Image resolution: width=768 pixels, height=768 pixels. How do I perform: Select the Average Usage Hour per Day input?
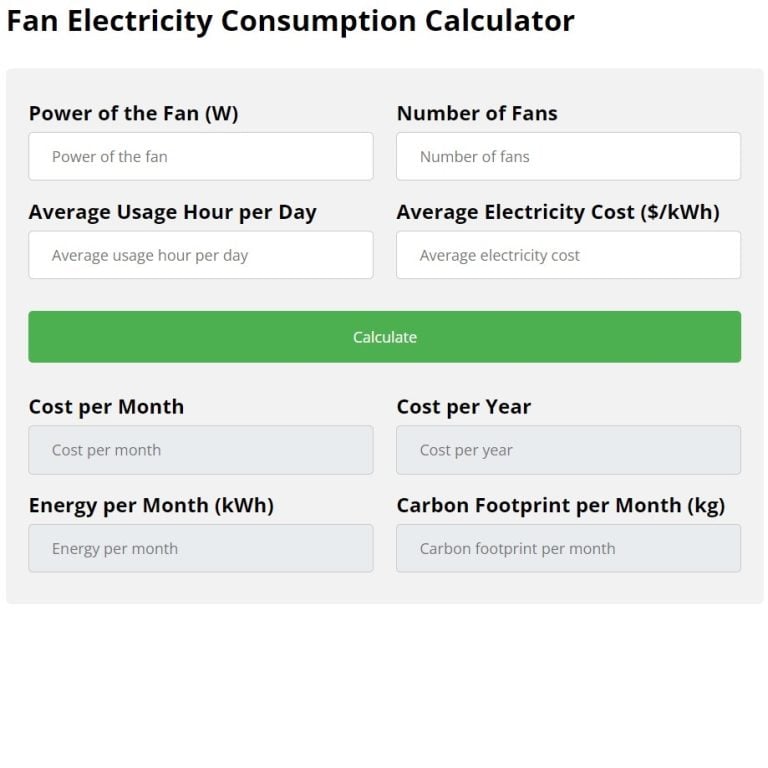(200, 255)
